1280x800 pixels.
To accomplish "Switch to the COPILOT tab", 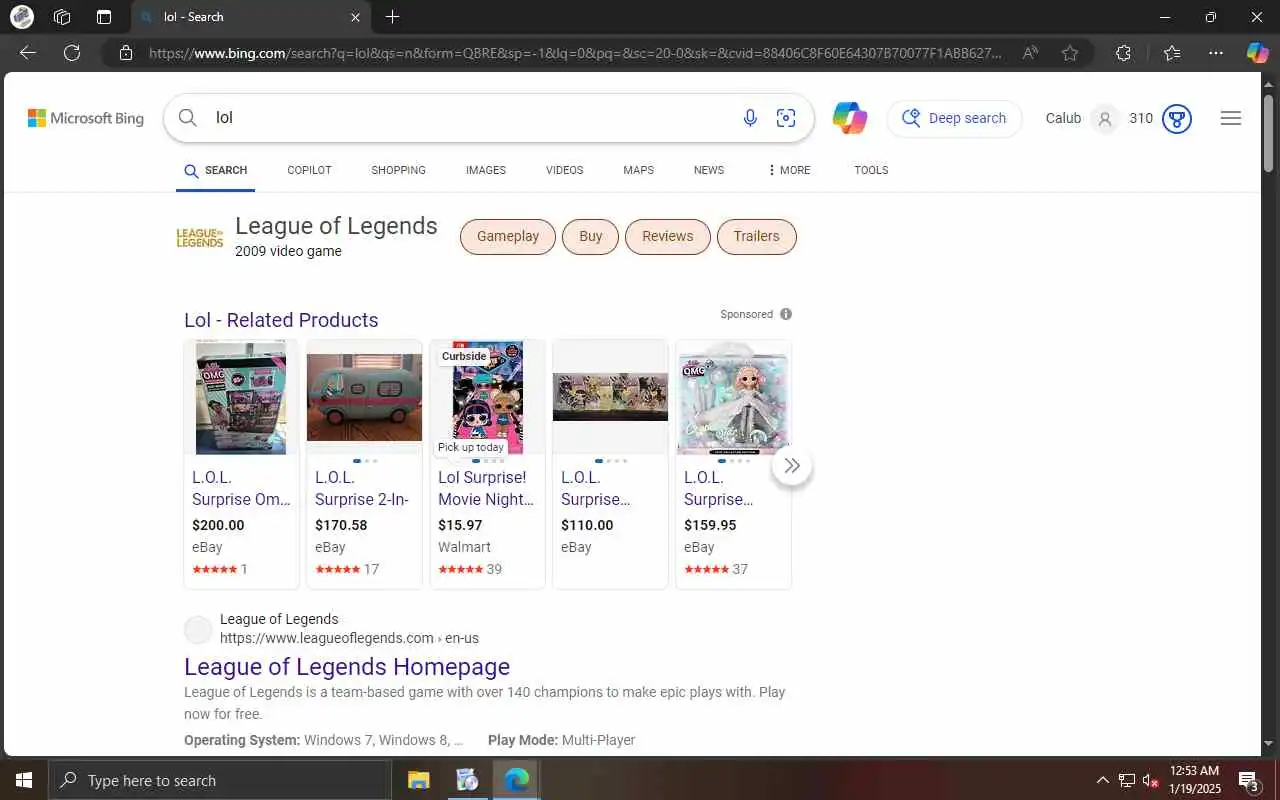I will point(309,170).
